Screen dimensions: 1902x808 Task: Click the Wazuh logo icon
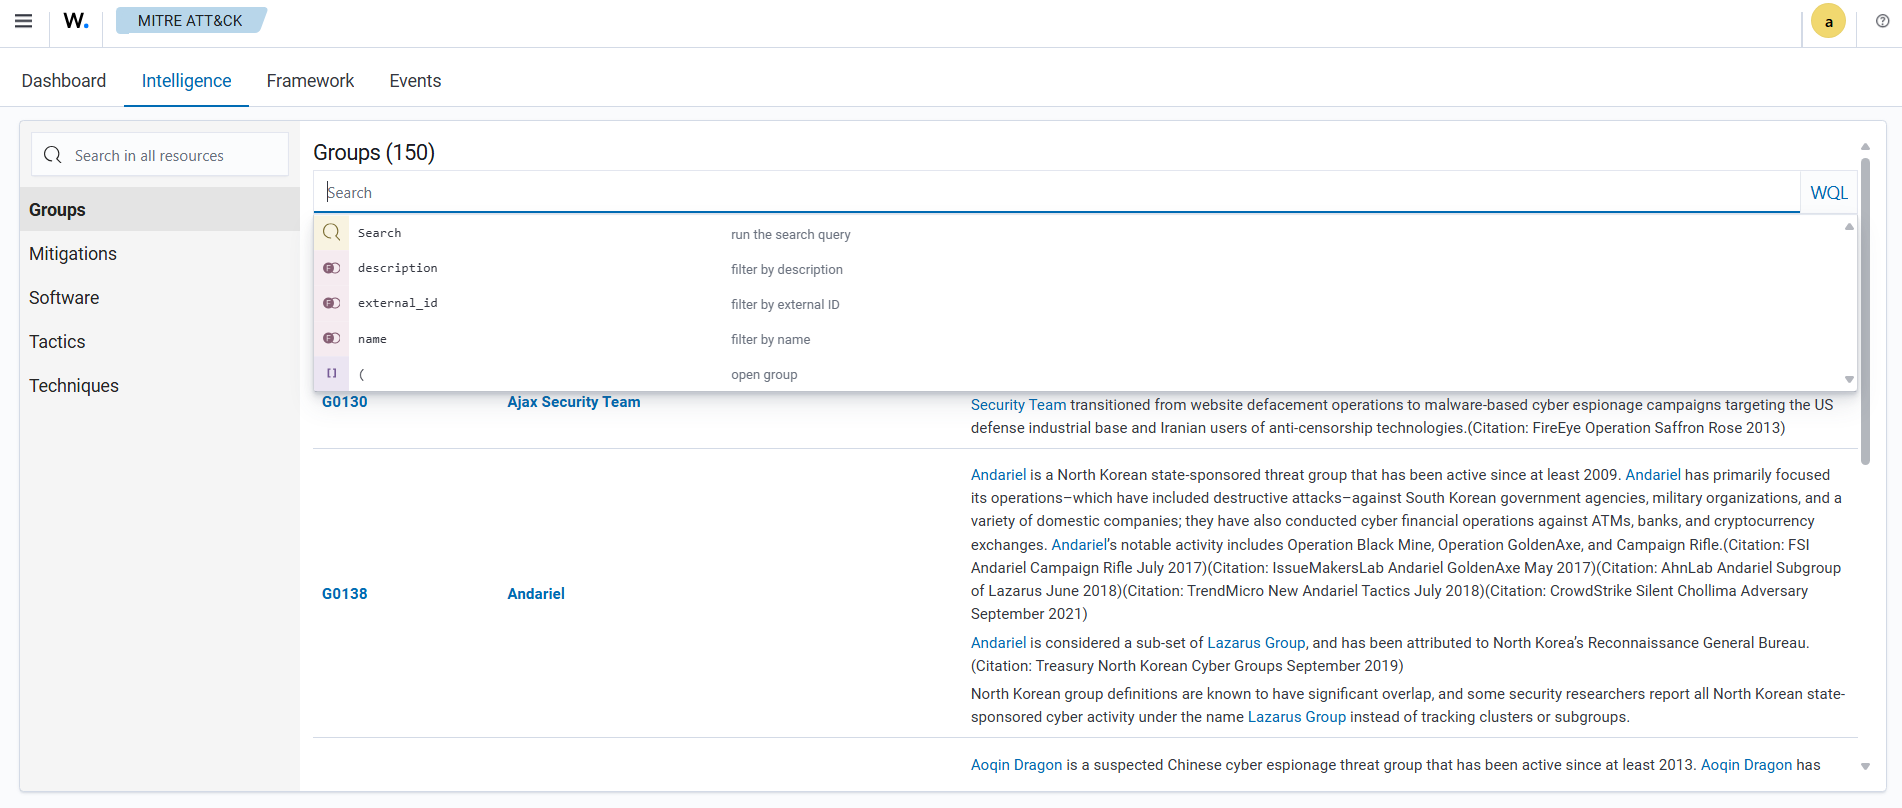76,21
